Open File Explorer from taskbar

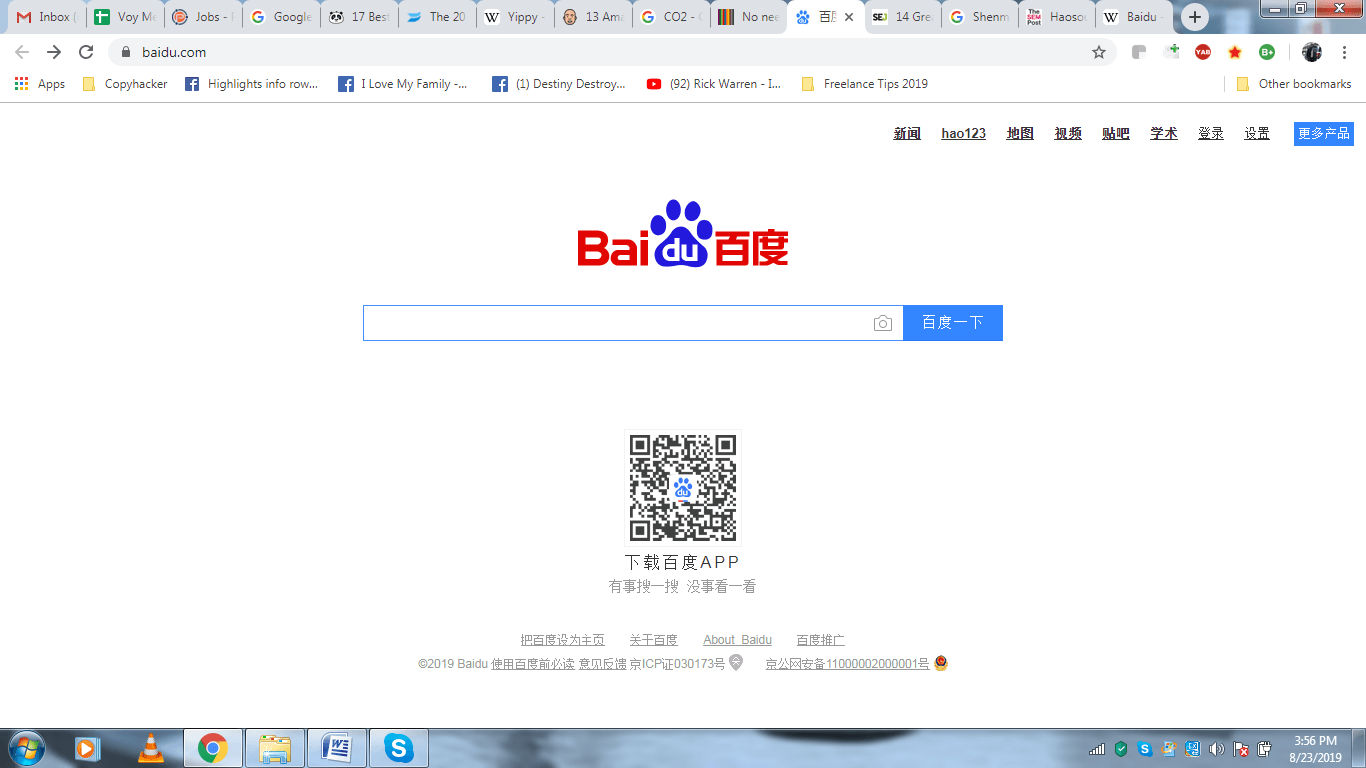275,748
